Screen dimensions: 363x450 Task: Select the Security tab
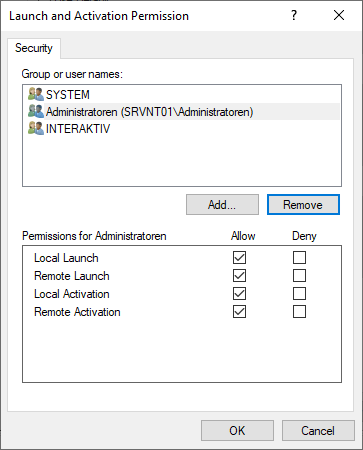(x=34, y=48)
